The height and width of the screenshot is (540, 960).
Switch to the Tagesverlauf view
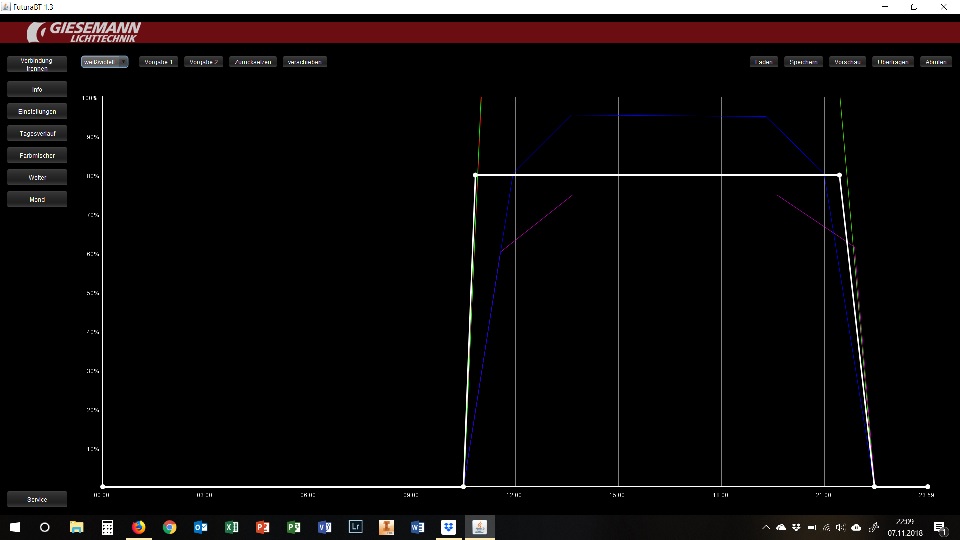click(37, 133)
